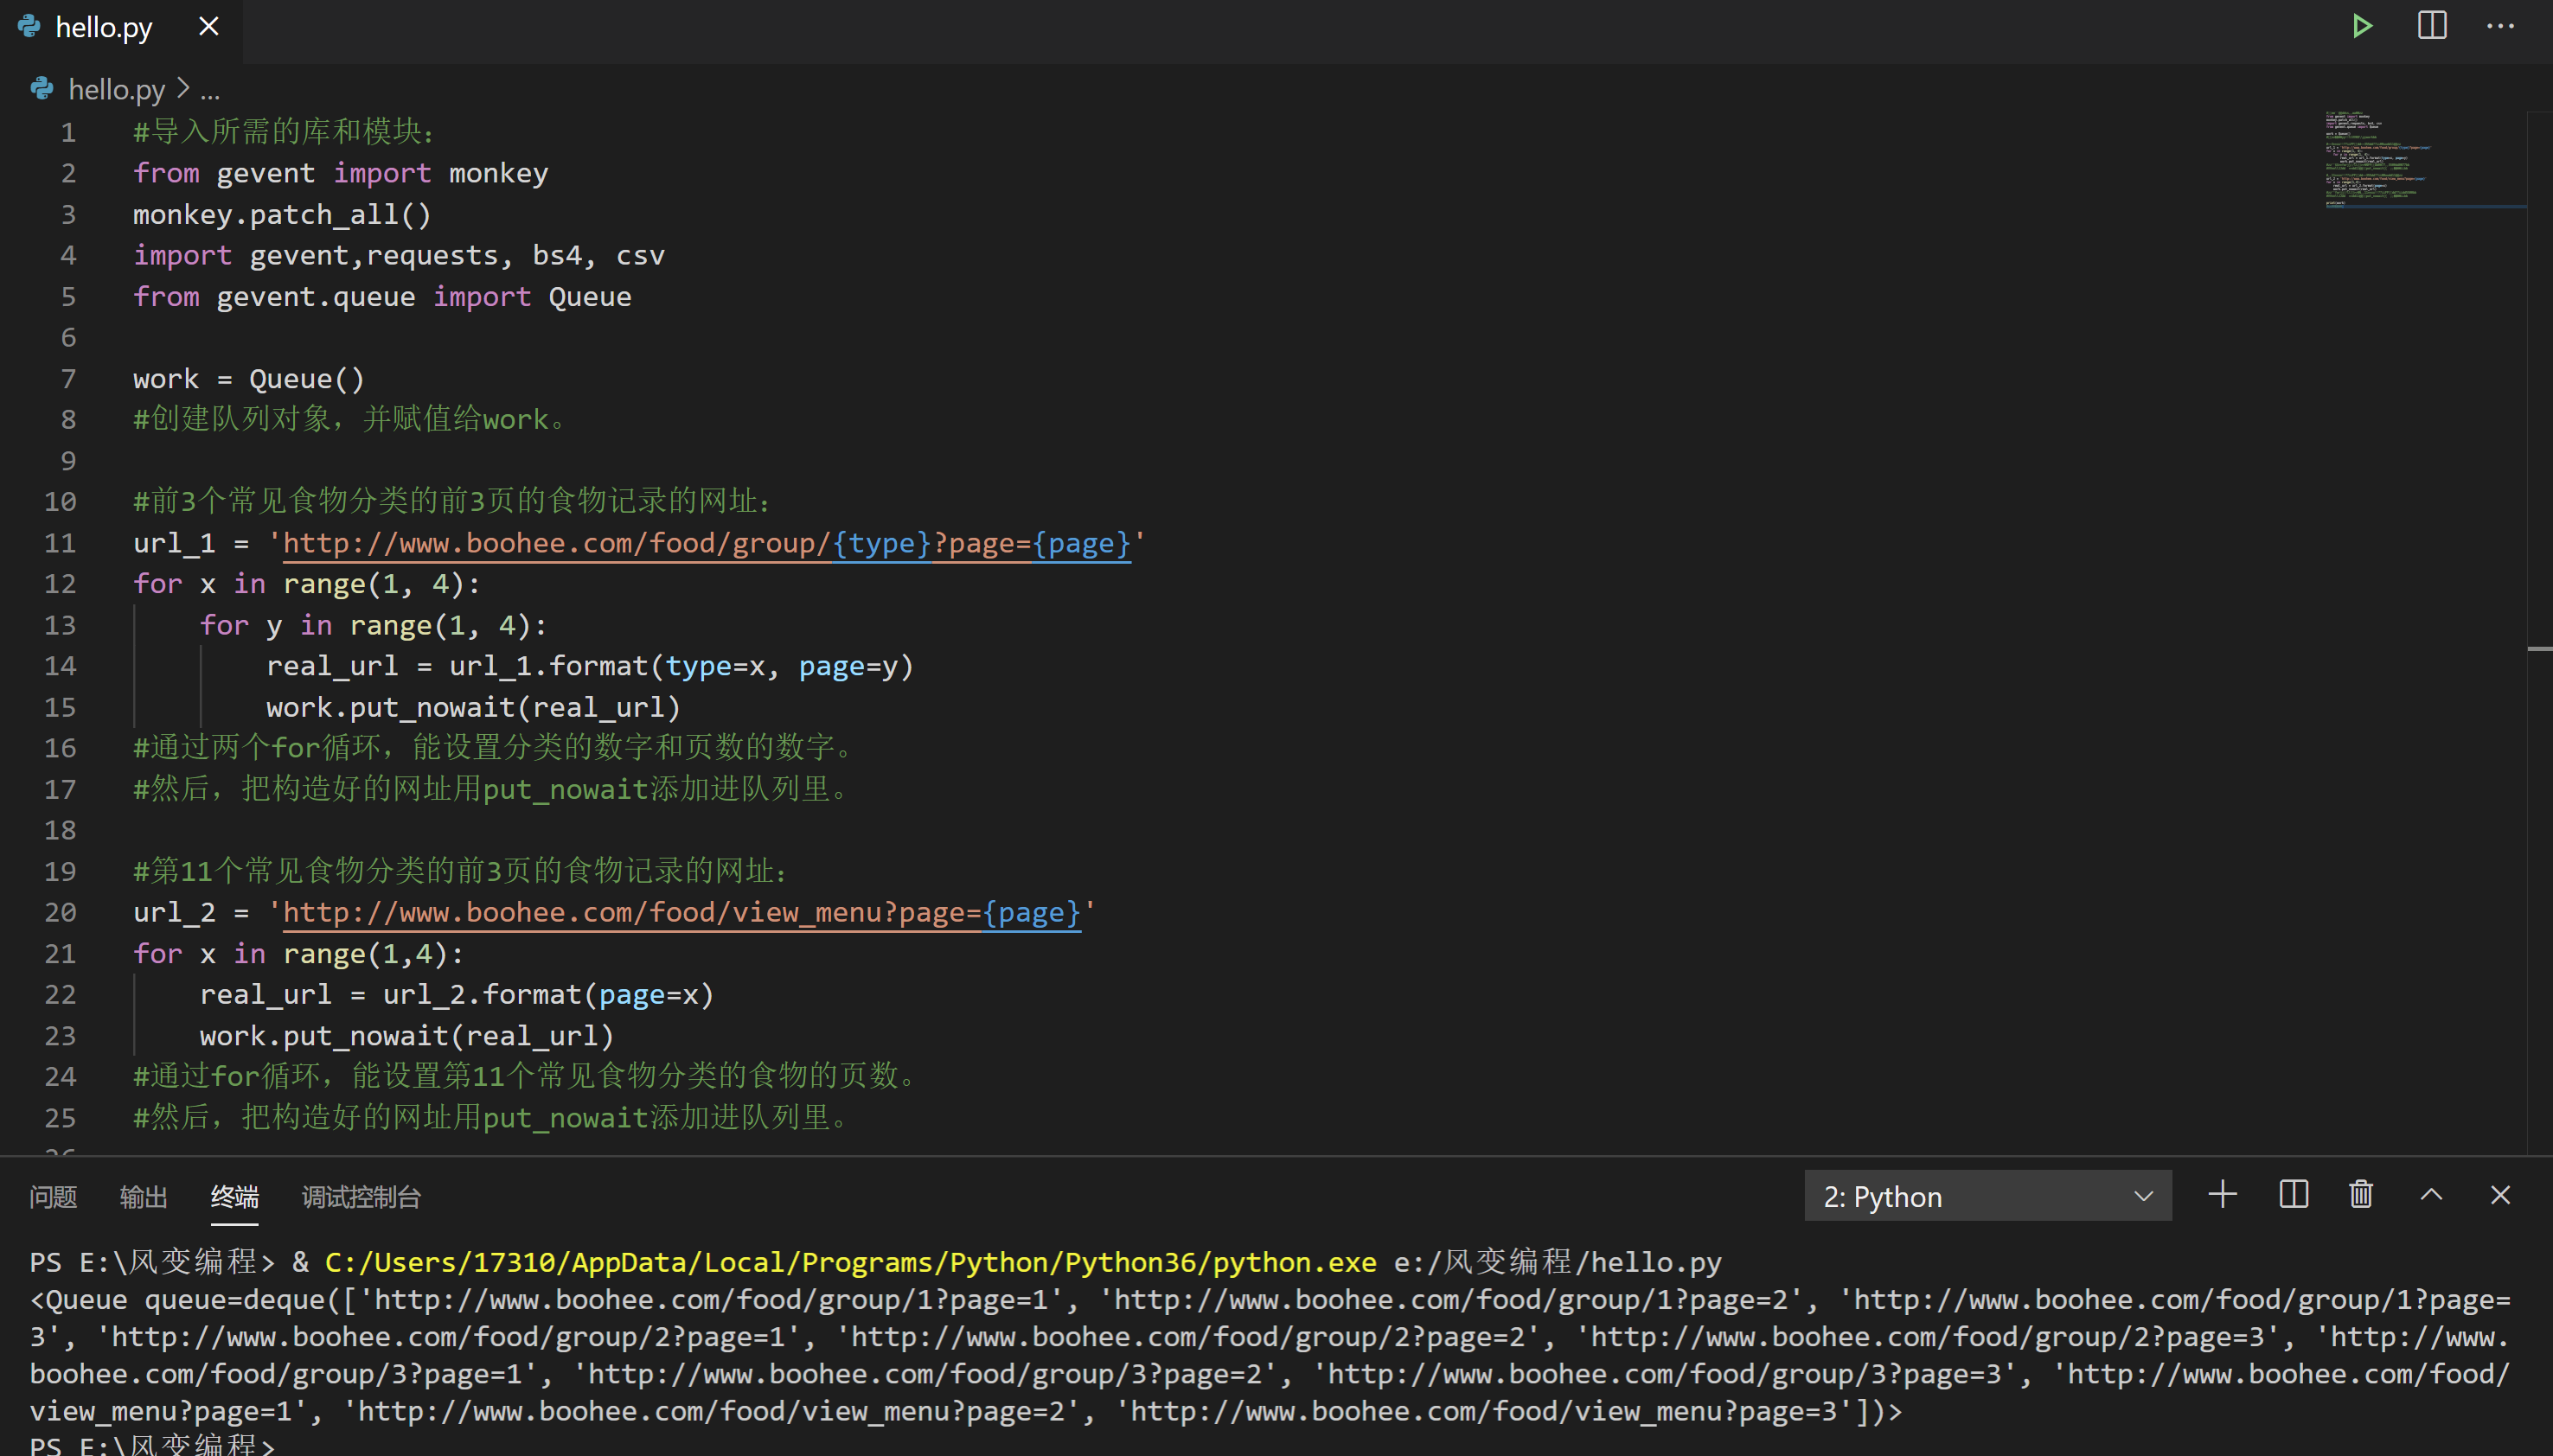Switch to the 问题 panel tab

click(53, 1197)
